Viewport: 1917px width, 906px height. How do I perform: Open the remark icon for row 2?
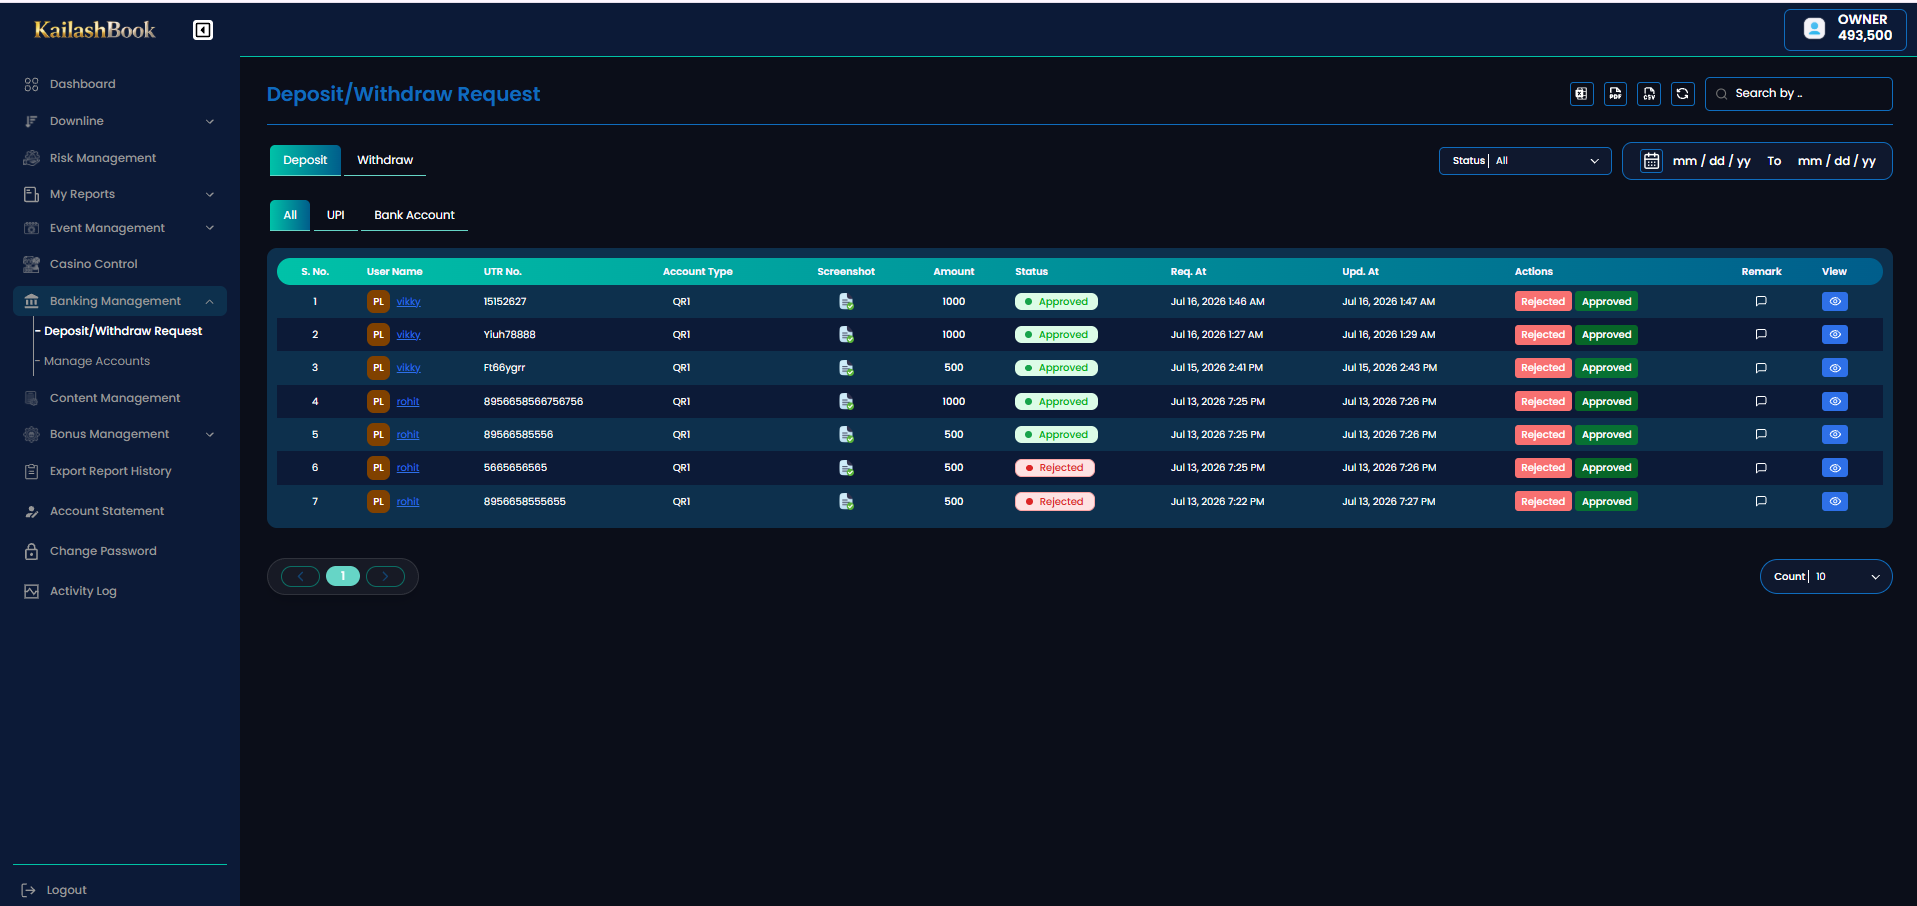(1761, 334)
